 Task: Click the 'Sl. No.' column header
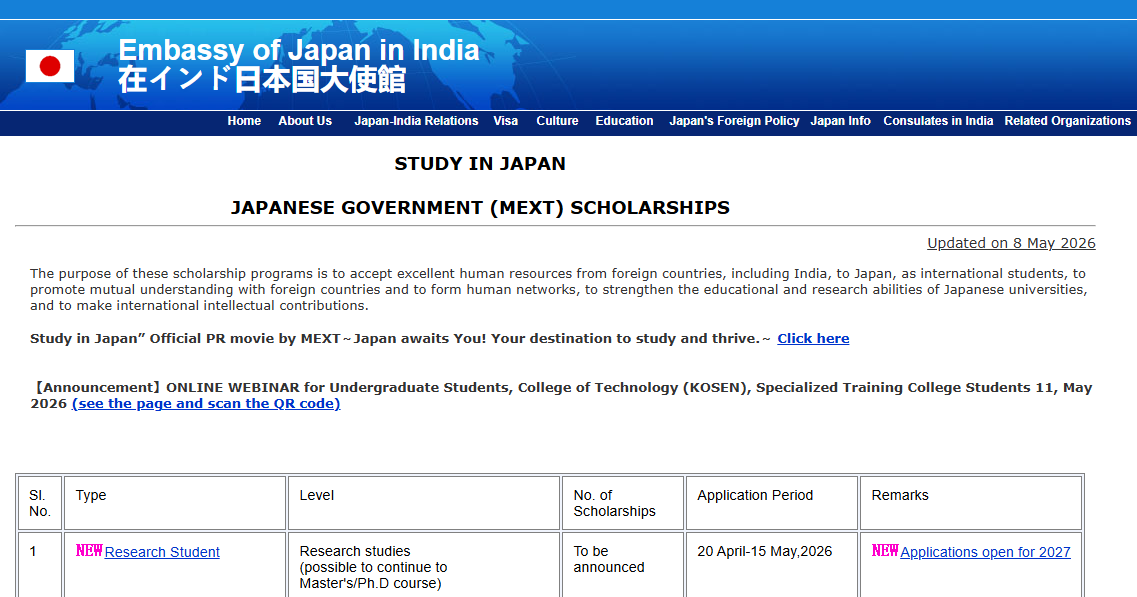tap(40, 503)
